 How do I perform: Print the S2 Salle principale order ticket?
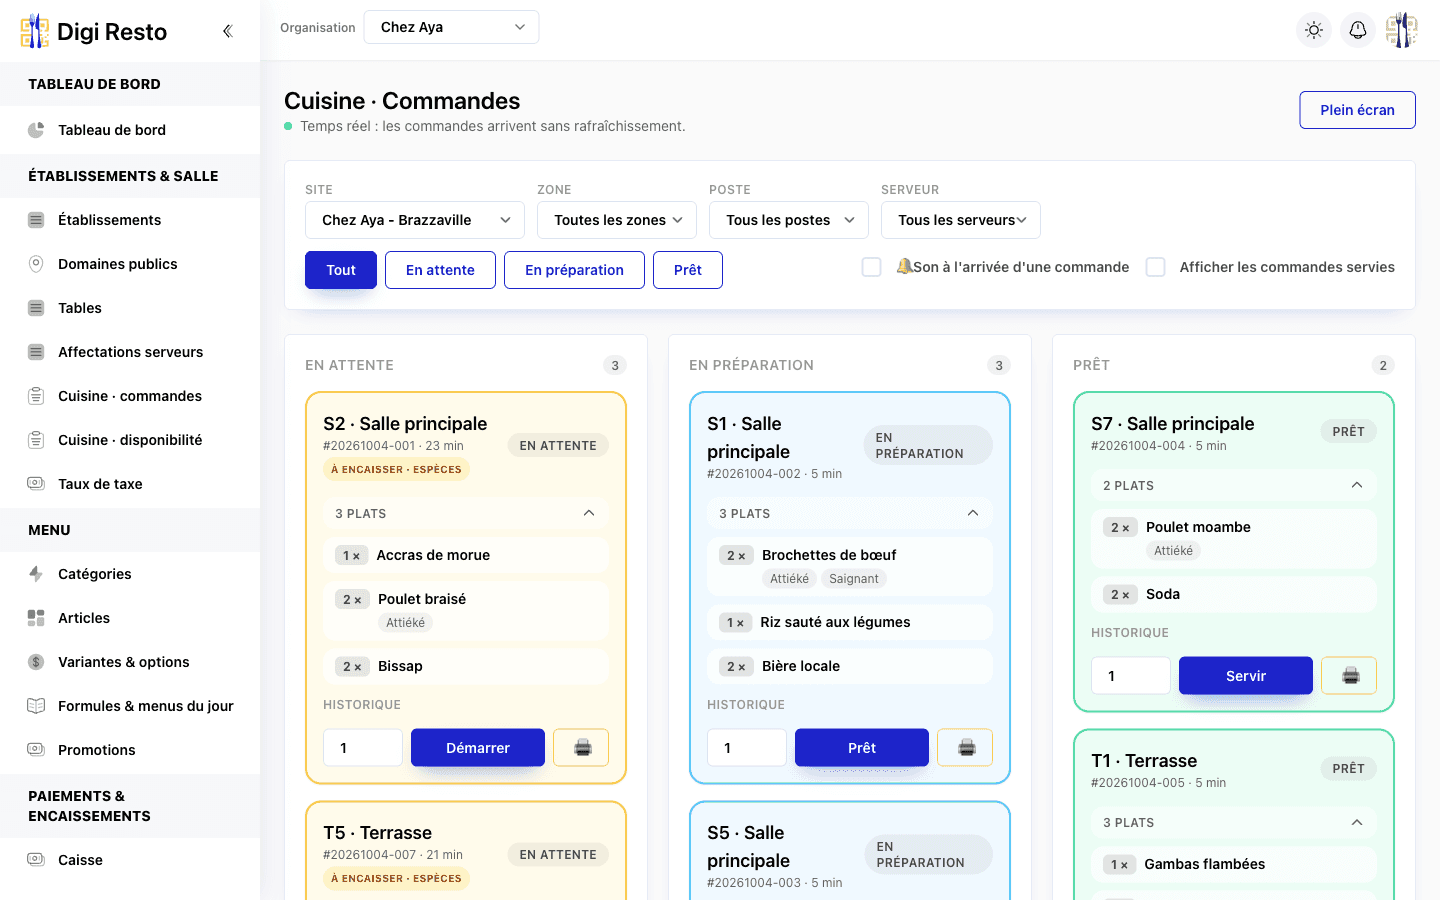[x=581, y=747]
